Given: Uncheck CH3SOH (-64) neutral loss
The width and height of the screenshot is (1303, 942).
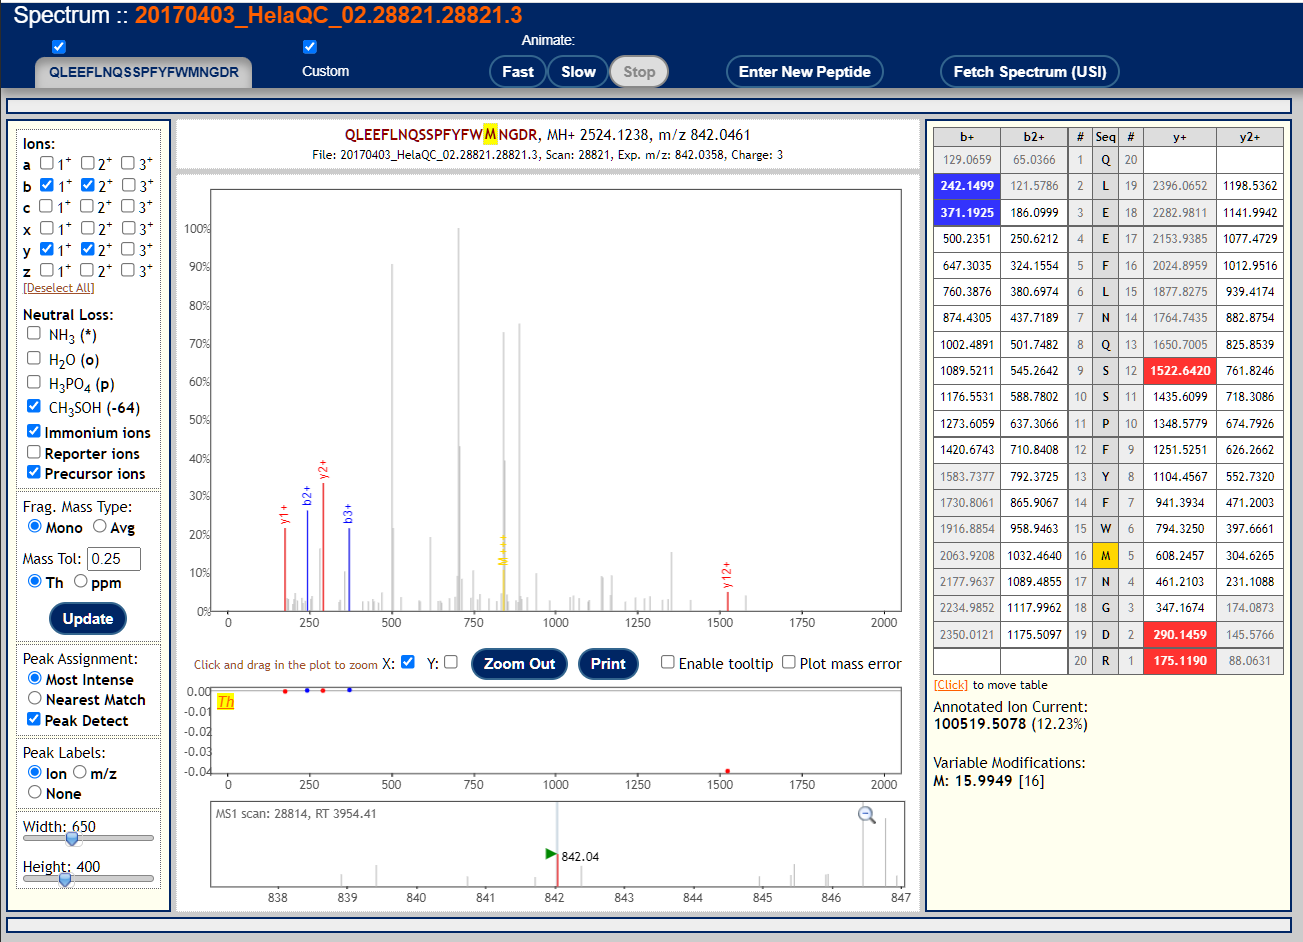Looking at the screenshot, I should (34, 406).
